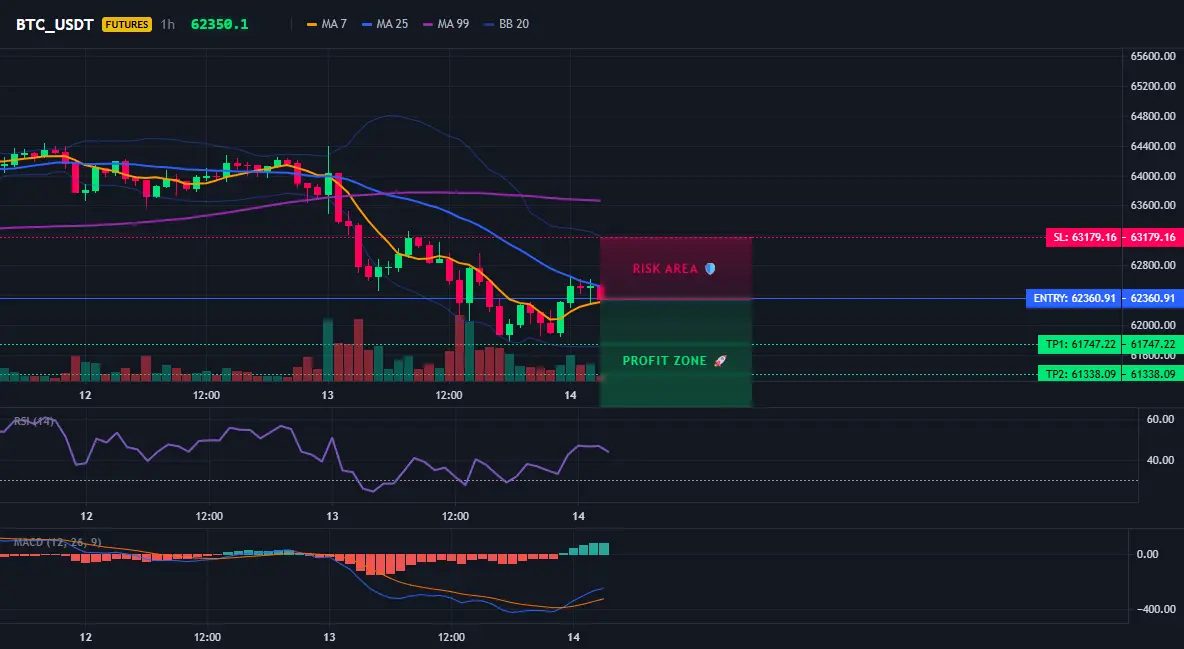Click the 13 date label under main chart

pos(327,395)
